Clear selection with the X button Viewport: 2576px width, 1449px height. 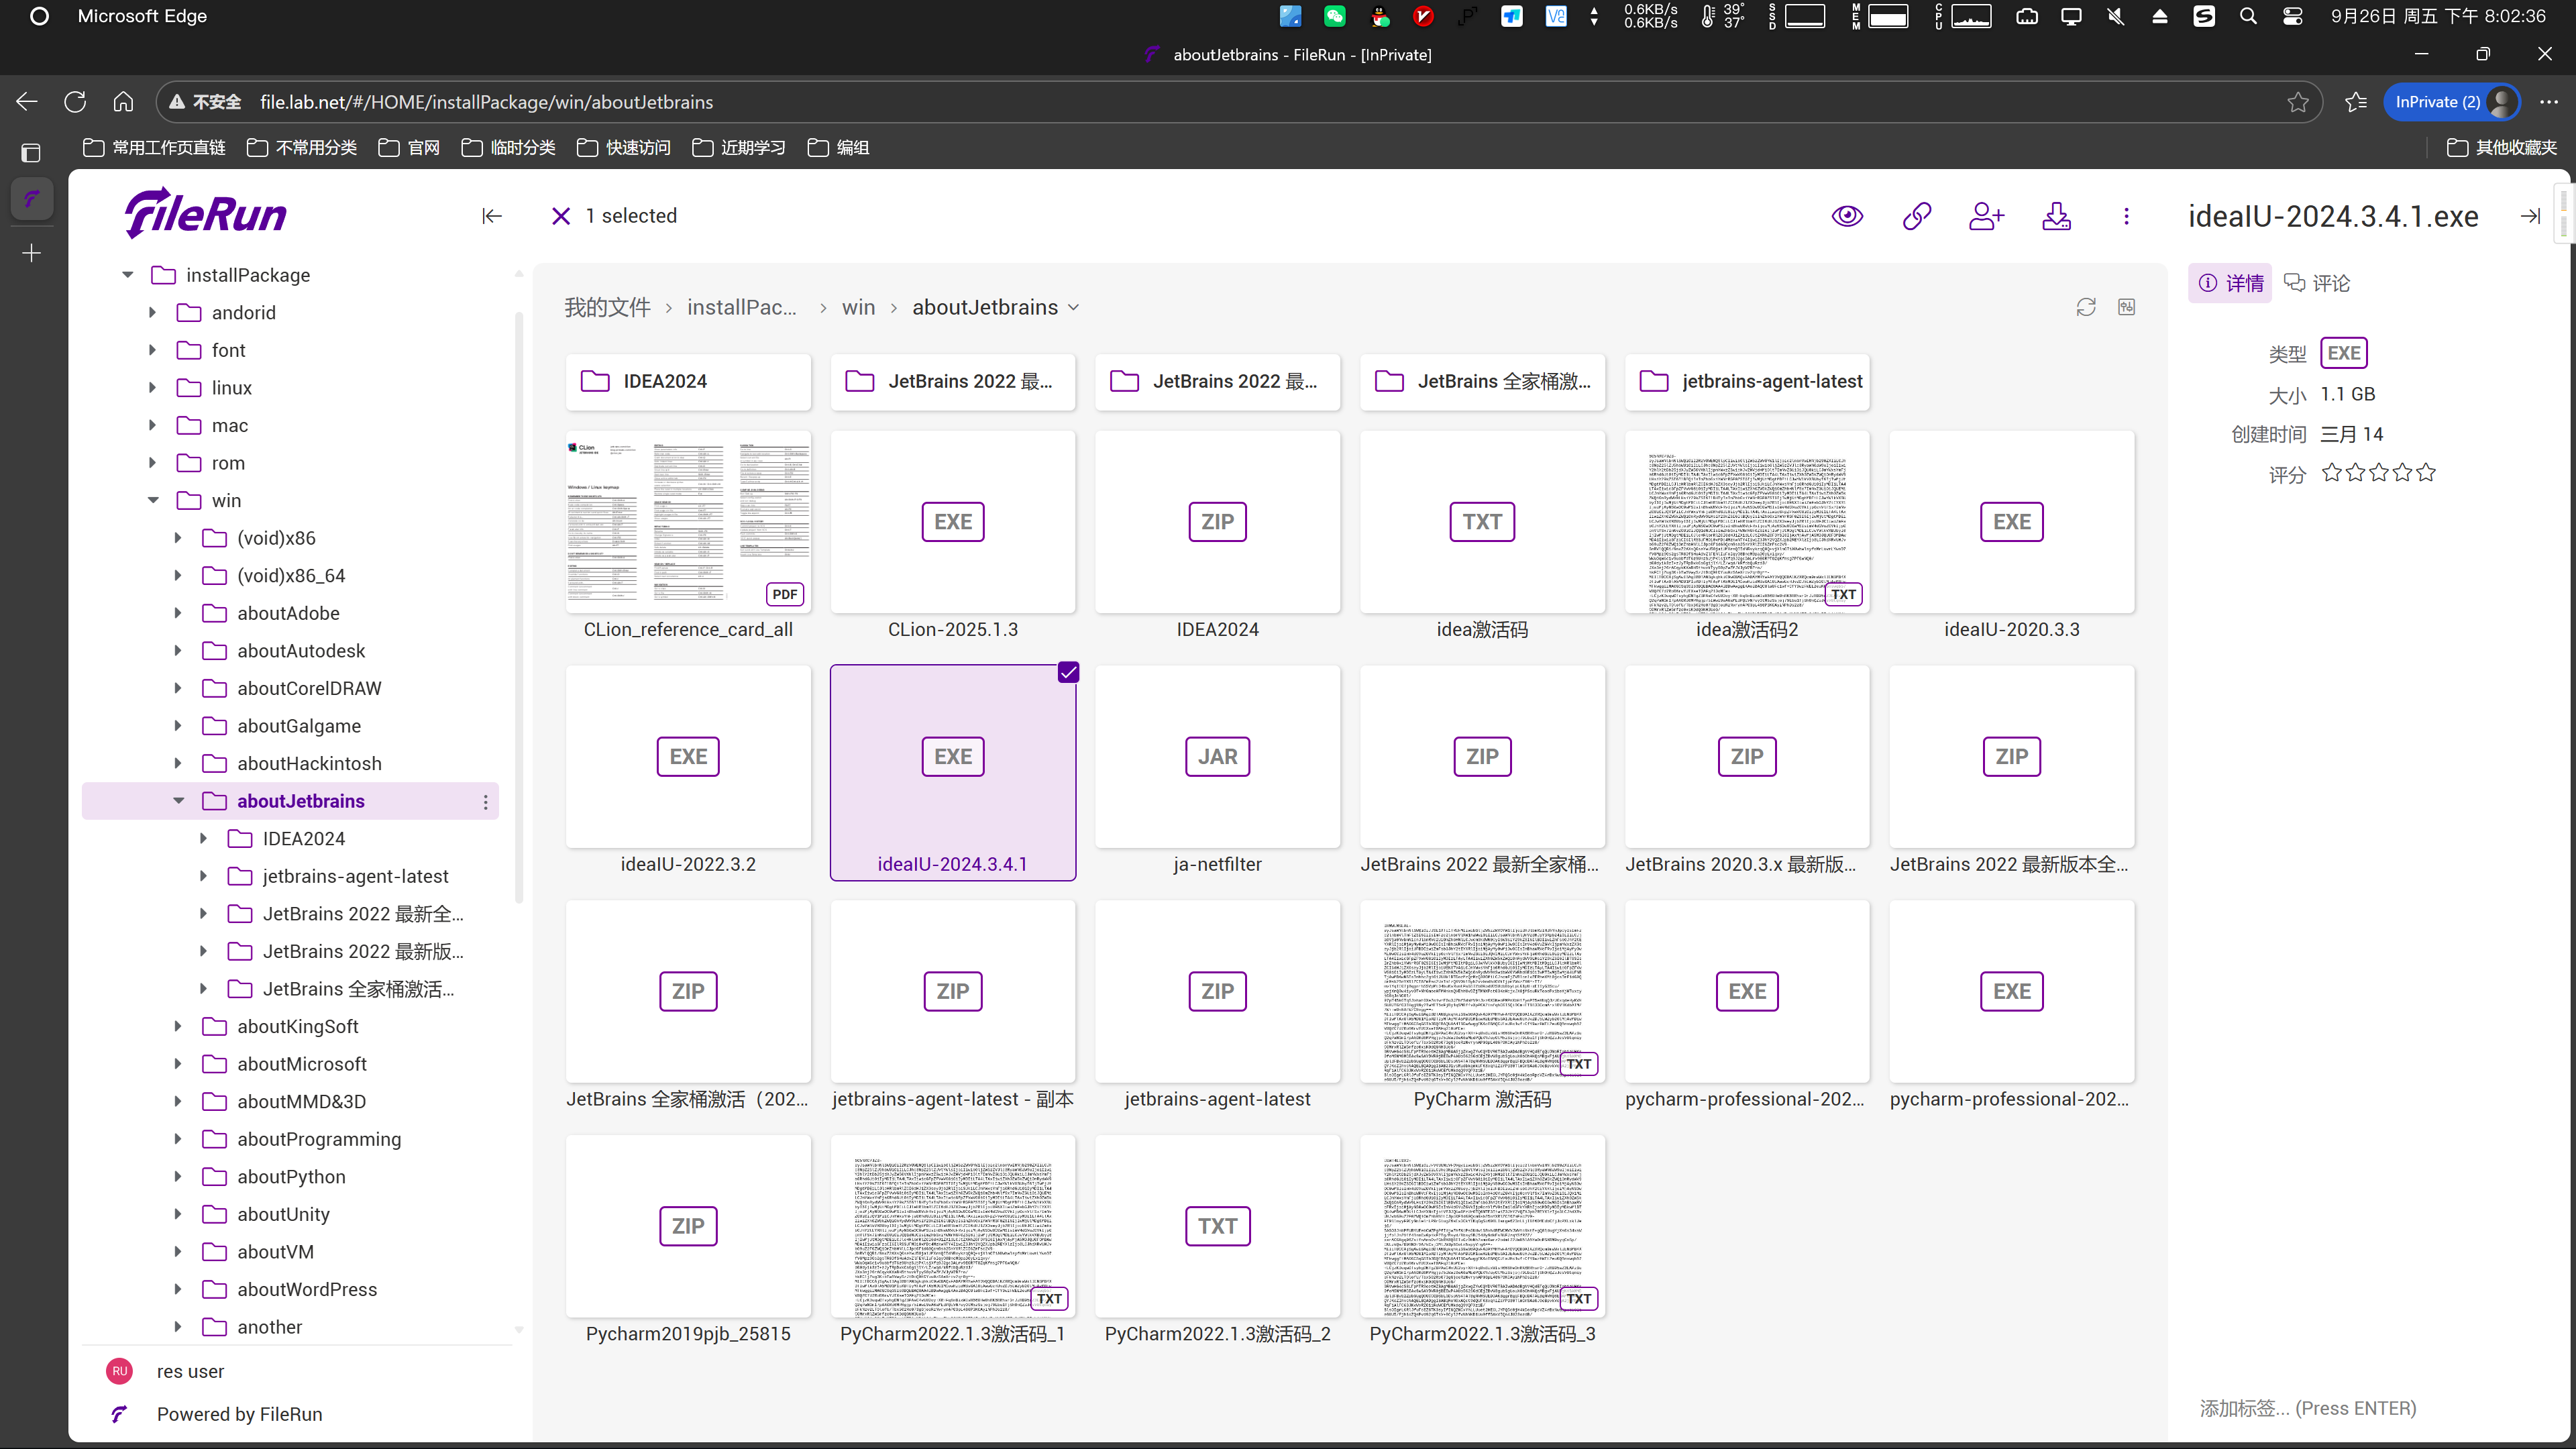[x=561, y=216]
